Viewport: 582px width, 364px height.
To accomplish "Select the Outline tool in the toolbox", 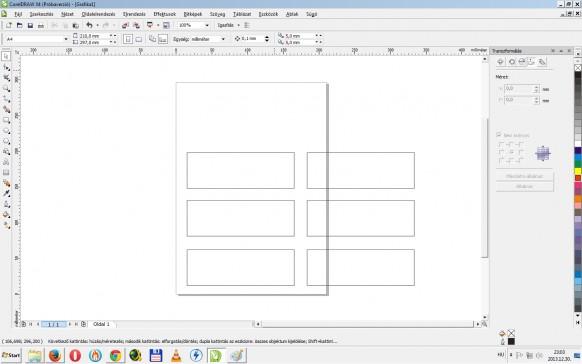I will click(6, 204).
